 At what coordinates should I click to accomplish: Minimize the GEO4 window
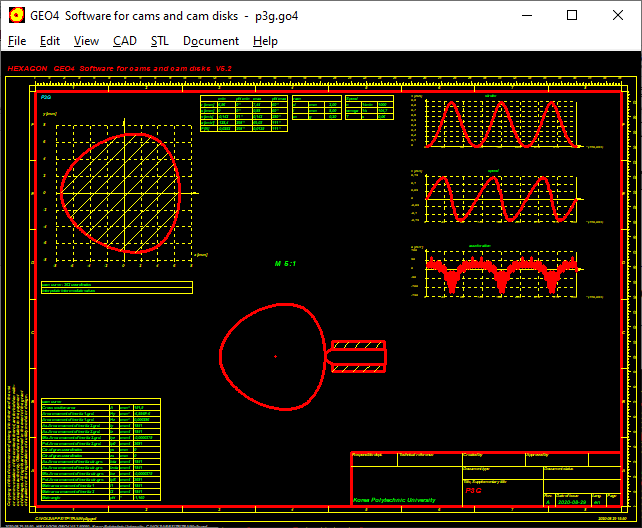tap(525, 15)
